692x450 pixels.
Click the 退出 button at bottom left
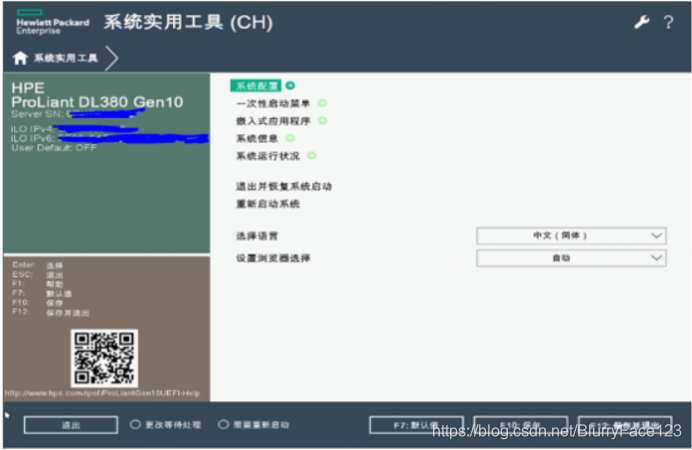[71, 425]
